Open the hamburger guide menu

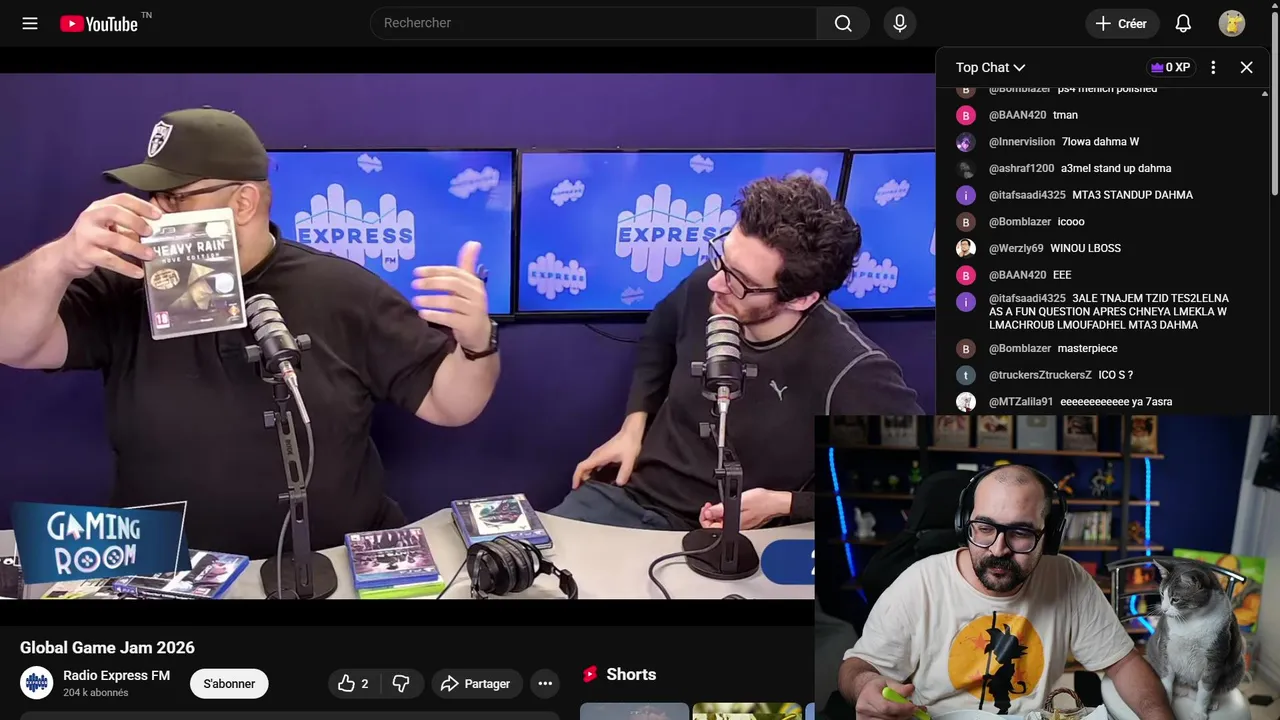tap(30, 23)
